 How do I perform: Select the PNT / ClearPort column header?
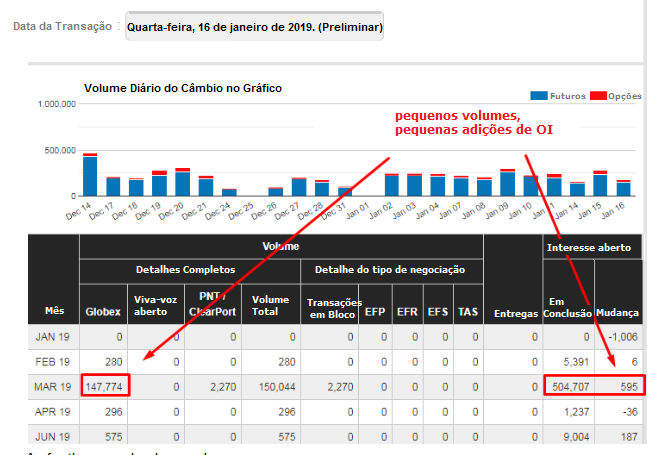point(214,305)
